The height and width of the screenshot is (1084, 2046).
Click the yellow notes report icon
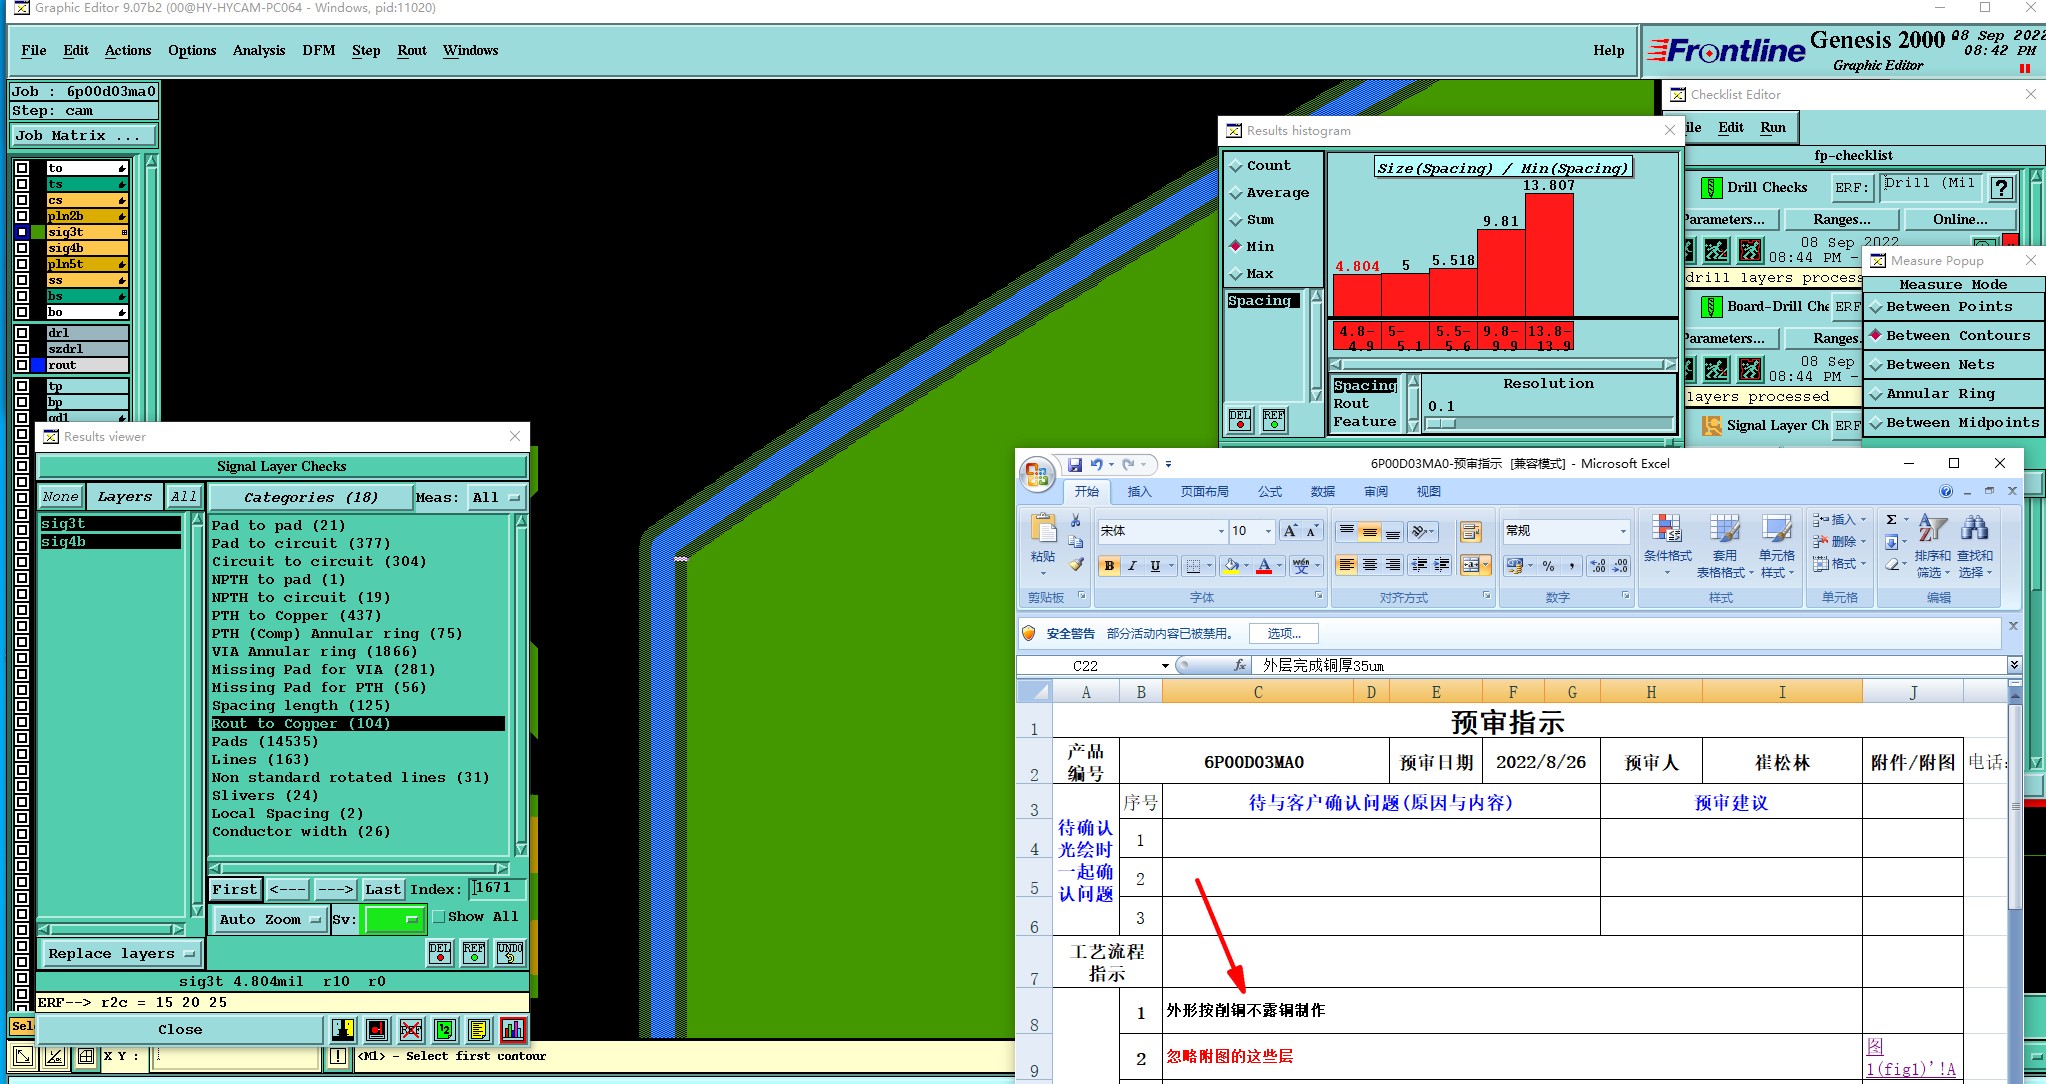479,1029
